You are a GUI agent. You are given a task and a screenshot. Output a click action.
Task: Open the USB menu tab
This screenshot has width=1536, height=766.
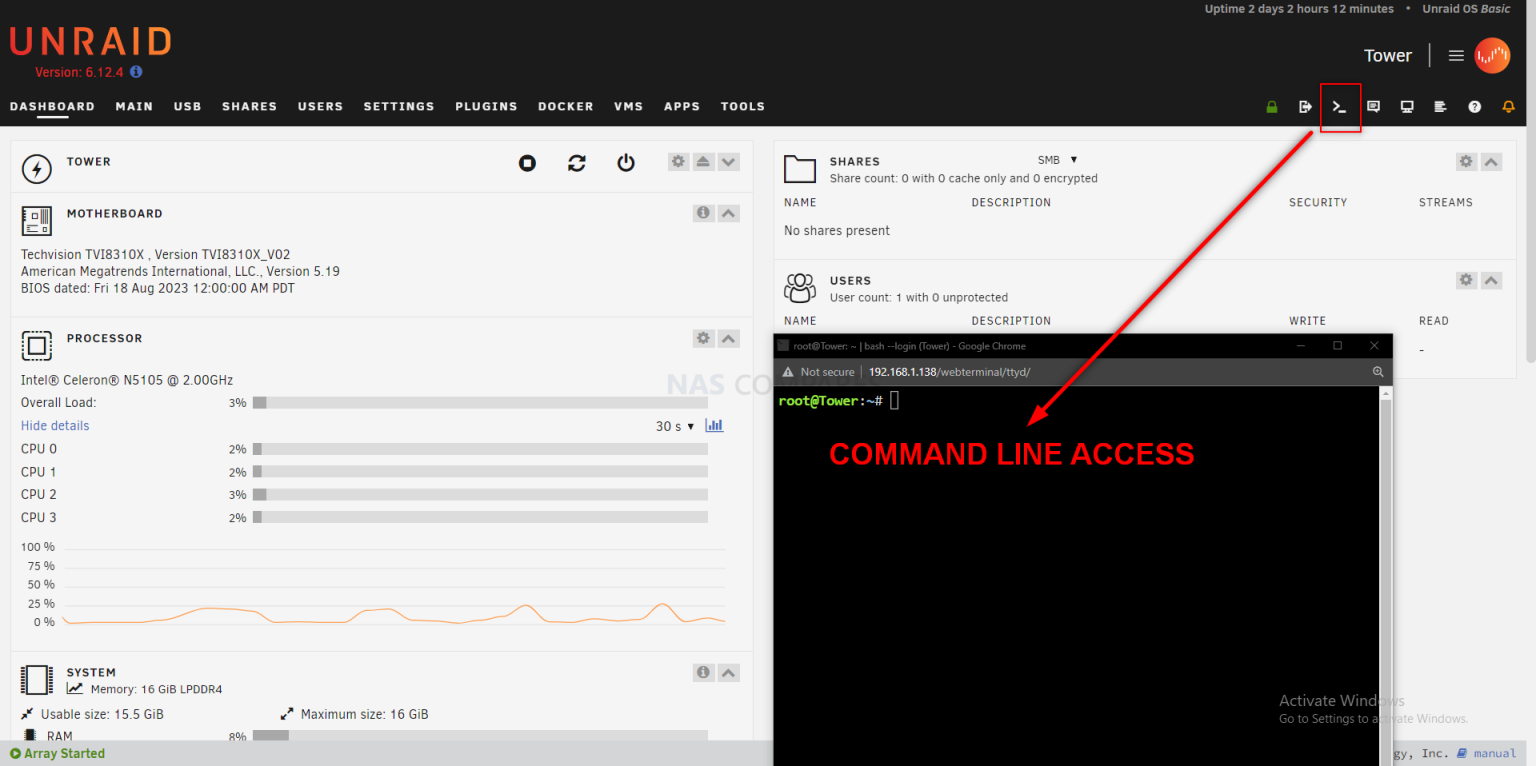coord(187,106)
